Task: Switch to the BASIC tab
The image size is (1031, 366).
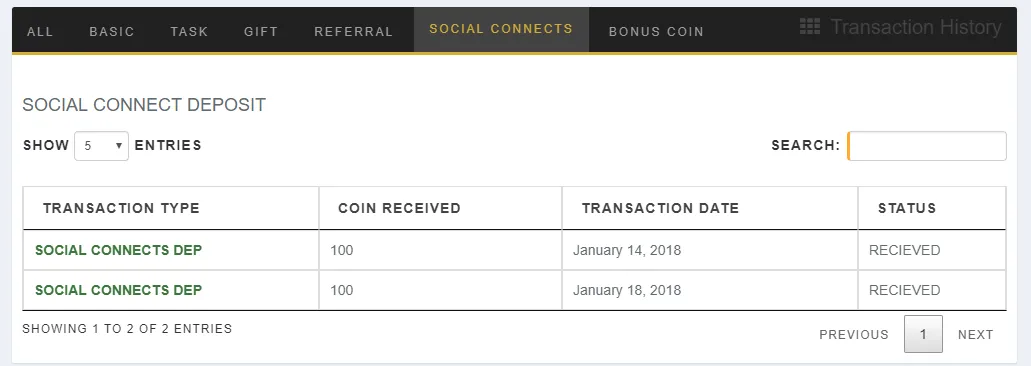Action: pyautogui.click(x=112, y=32)
